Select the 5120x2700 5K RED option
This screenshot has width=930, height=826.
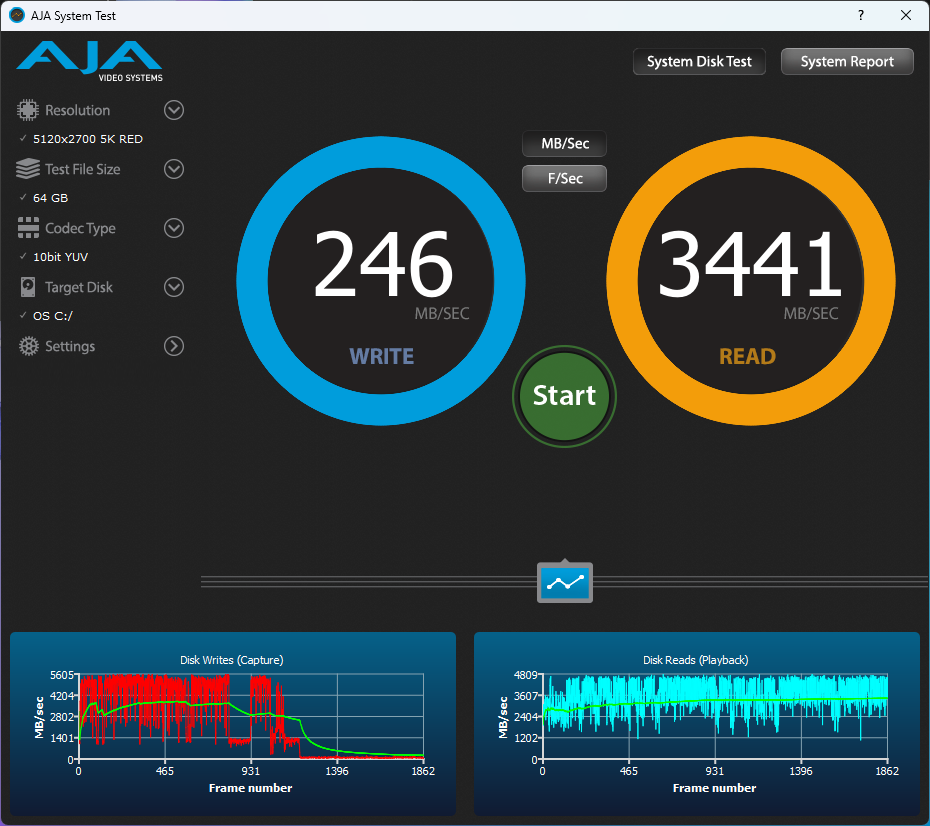(87, 139)
